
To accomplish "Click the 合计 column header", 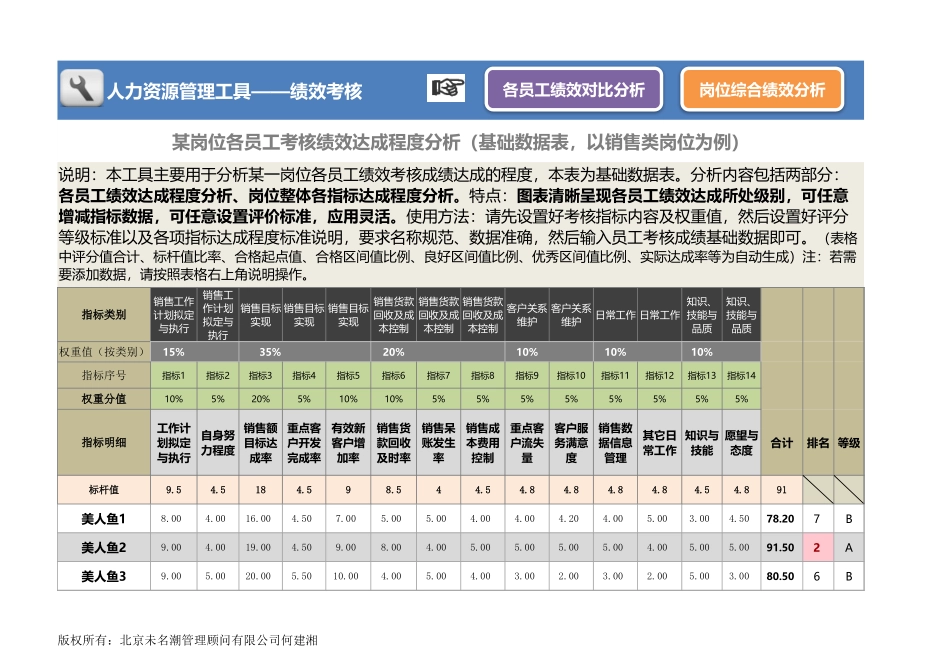I will (782, 442).
